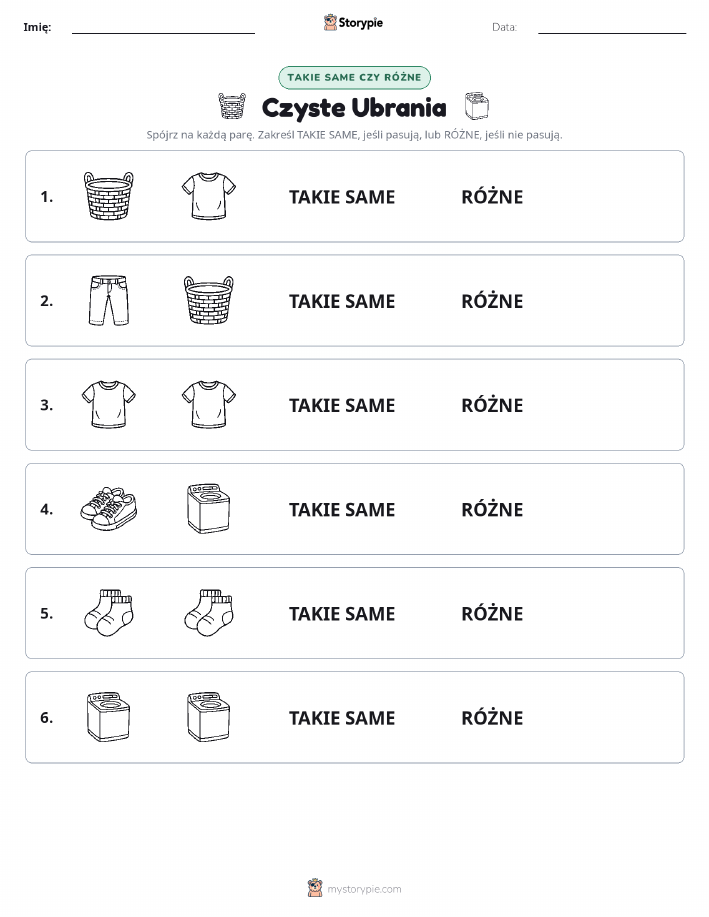The image size is (709, 917).
Task: Click the left T-shirt icon in row 3
Action: coord(109,404)
